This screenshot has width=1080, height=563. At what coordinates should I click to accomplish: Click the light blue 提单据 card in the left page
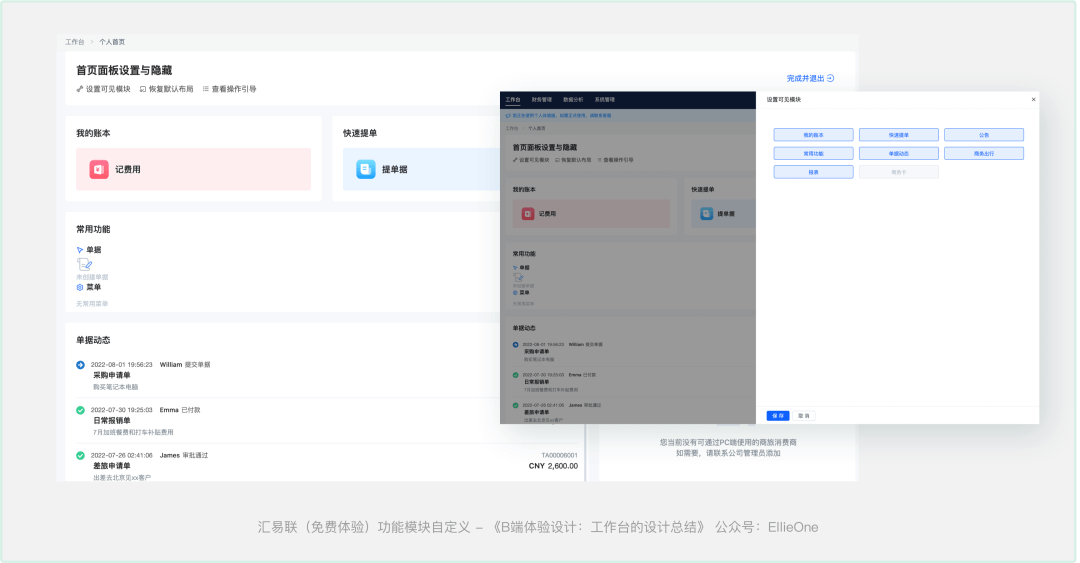(x=422, y=169)
